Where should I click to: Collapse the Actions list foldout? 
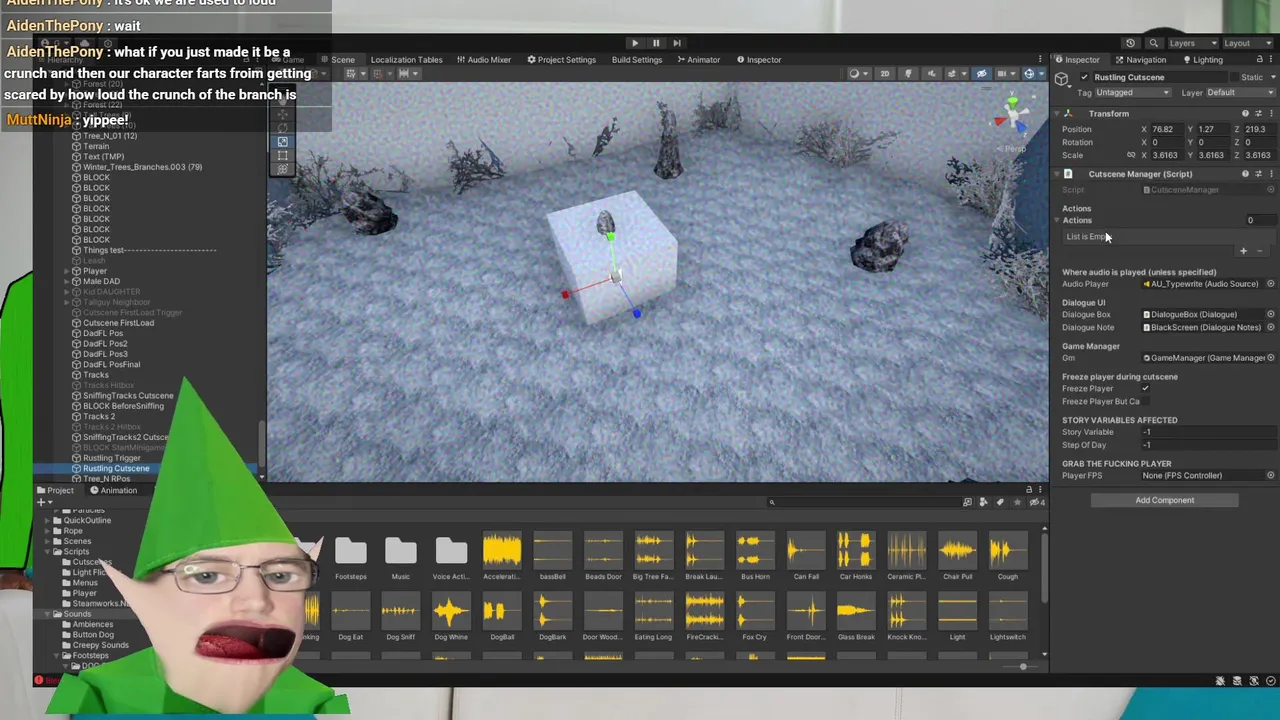(1058, 220)
